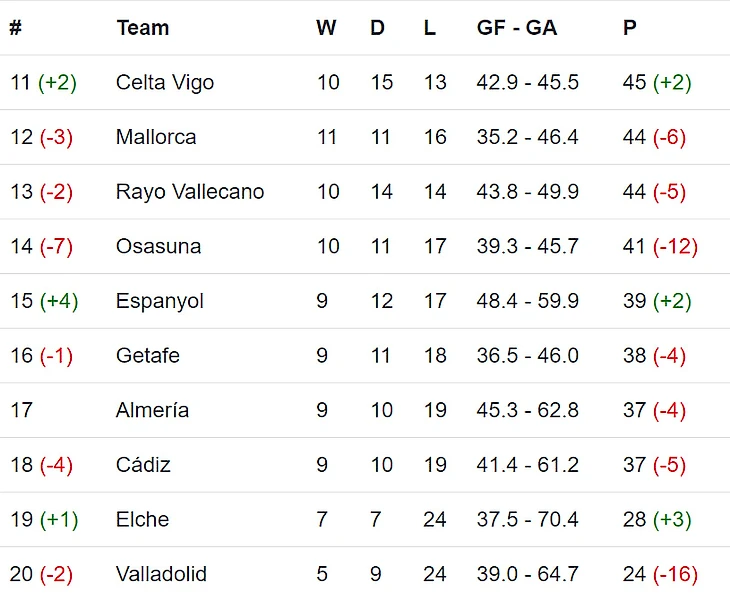
Task: Click the D draws column header
Action: pyautogui.click(x=377, y=28)
